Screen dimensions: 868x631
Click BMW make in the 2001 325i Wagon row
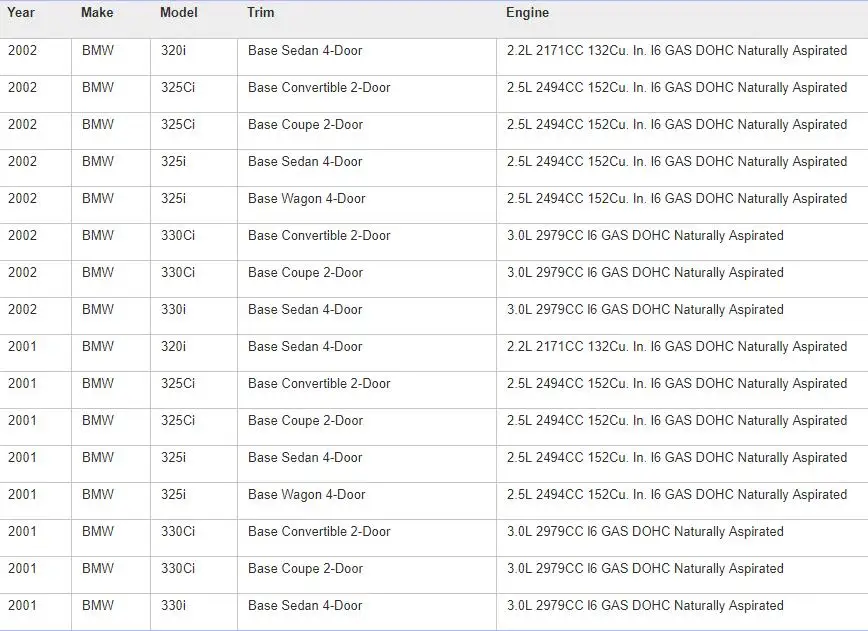[x=97, y=495]
